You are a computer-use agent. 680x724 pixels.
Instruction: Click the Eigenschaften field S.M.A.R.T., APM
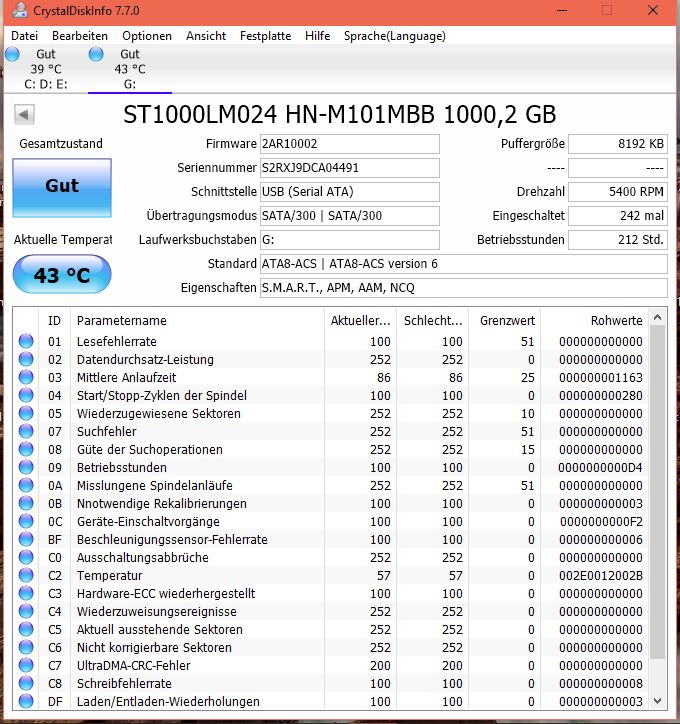[463, 288]
